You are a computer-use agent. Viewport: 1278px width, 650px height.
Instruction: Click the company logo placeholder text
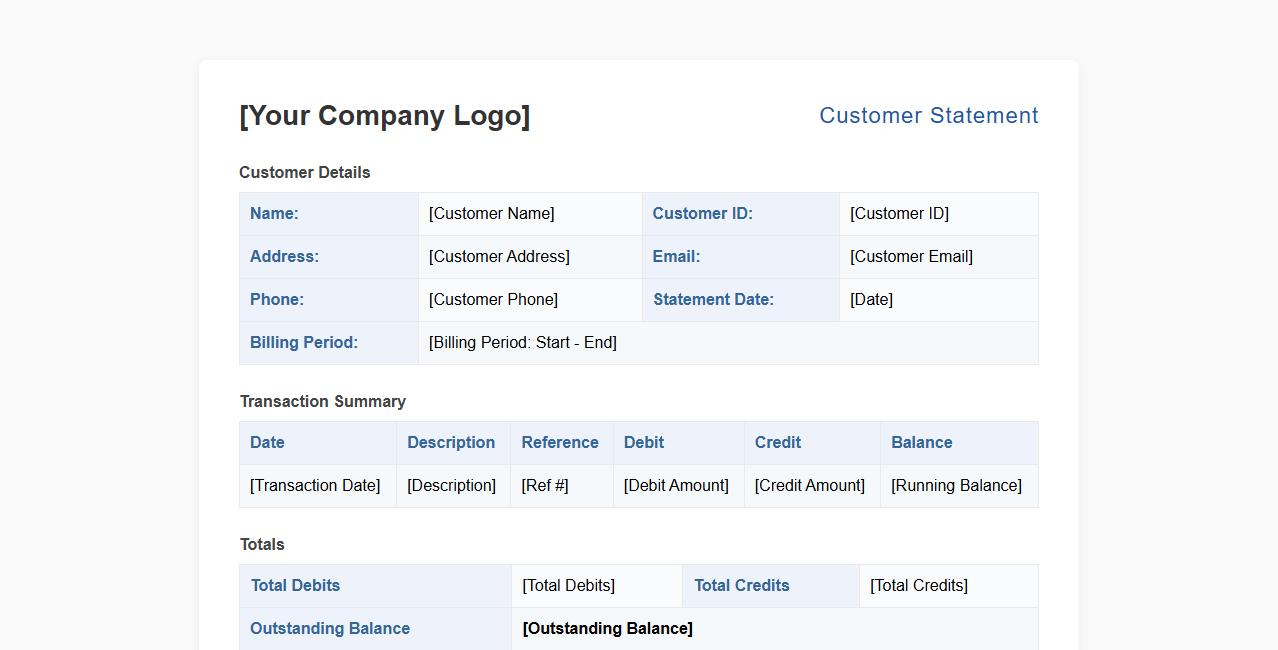[x=384, y=115]
